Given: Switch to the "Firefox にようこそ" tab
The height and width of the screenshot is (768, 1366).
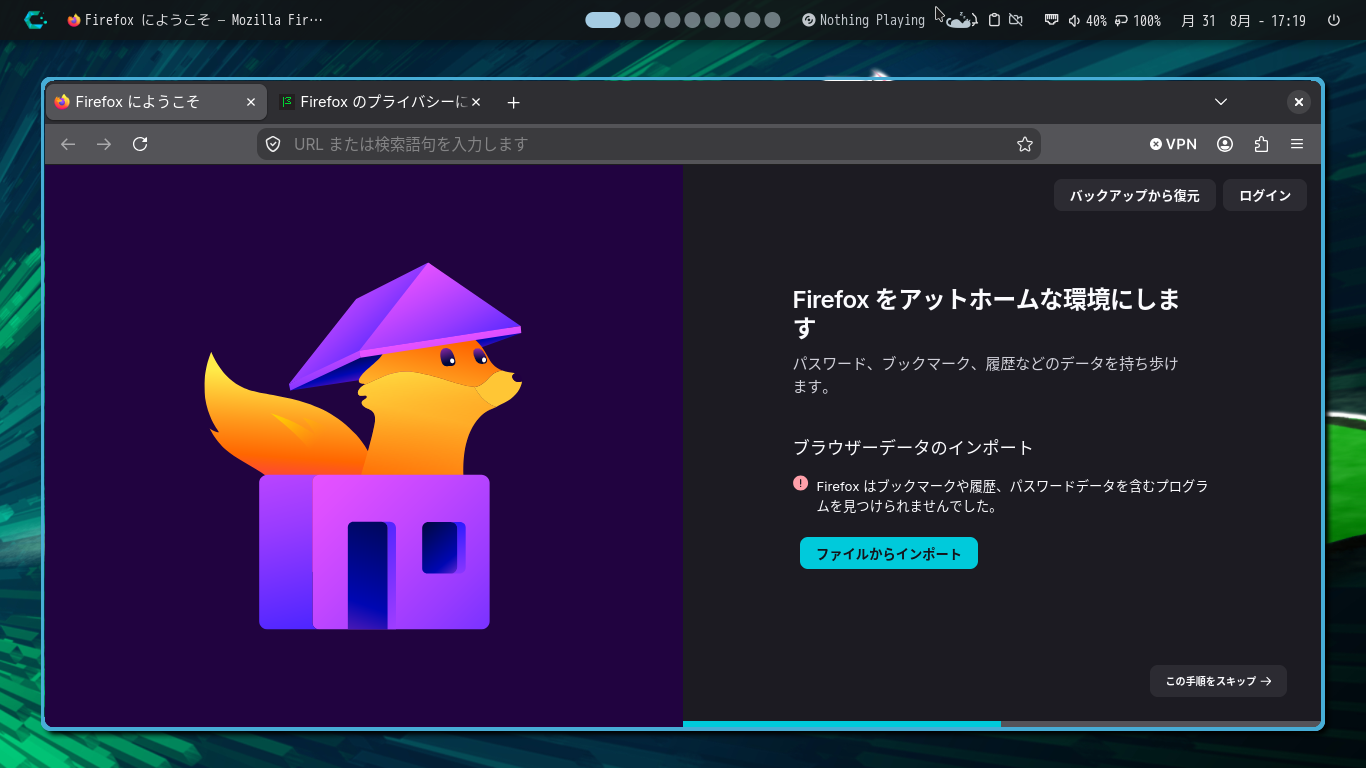Looking at the screenshot, I should pos(156,102).
